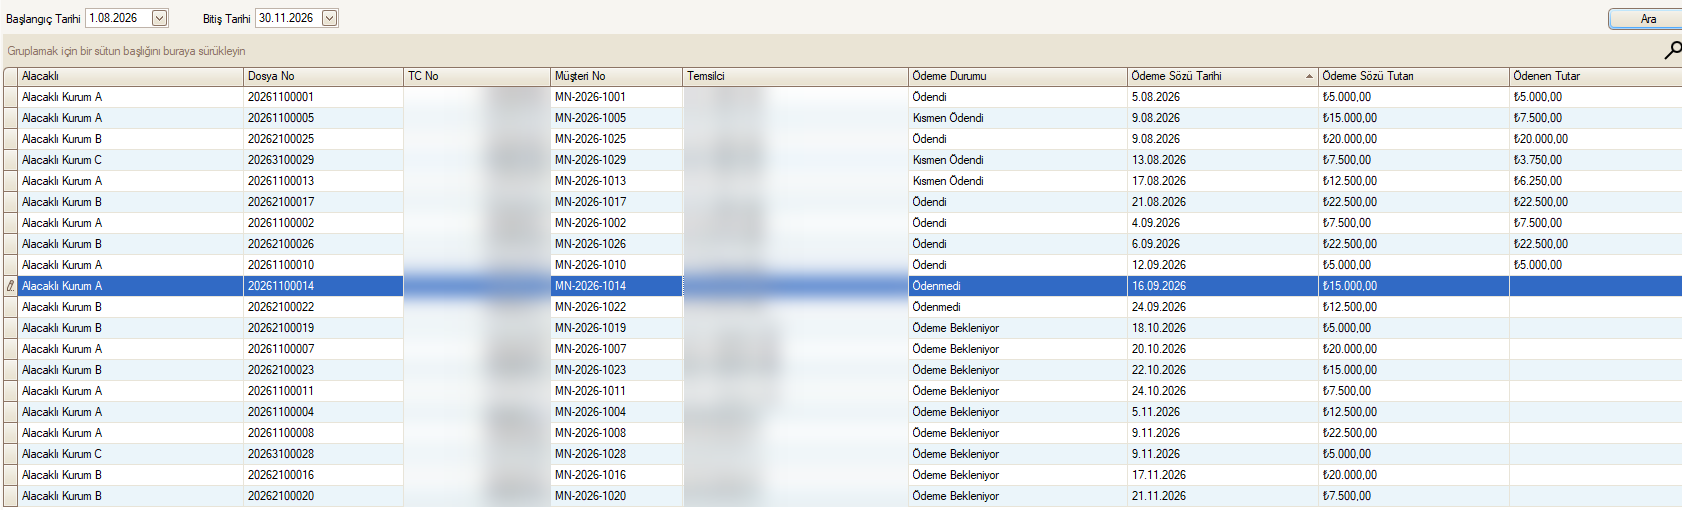Click customer number MN-2026-1004
The image size is (1682, 510).
pos(590,412)
